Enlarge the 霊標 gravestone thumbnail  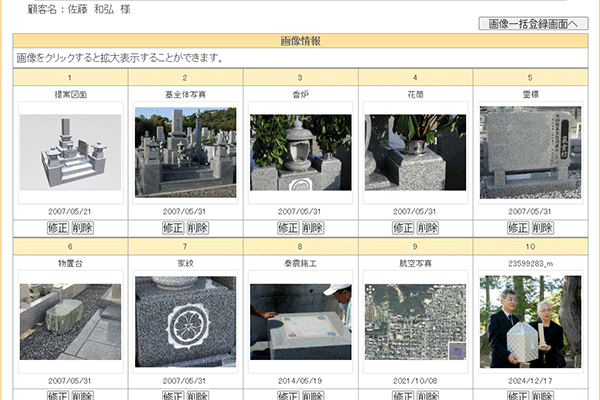point(530,152)
